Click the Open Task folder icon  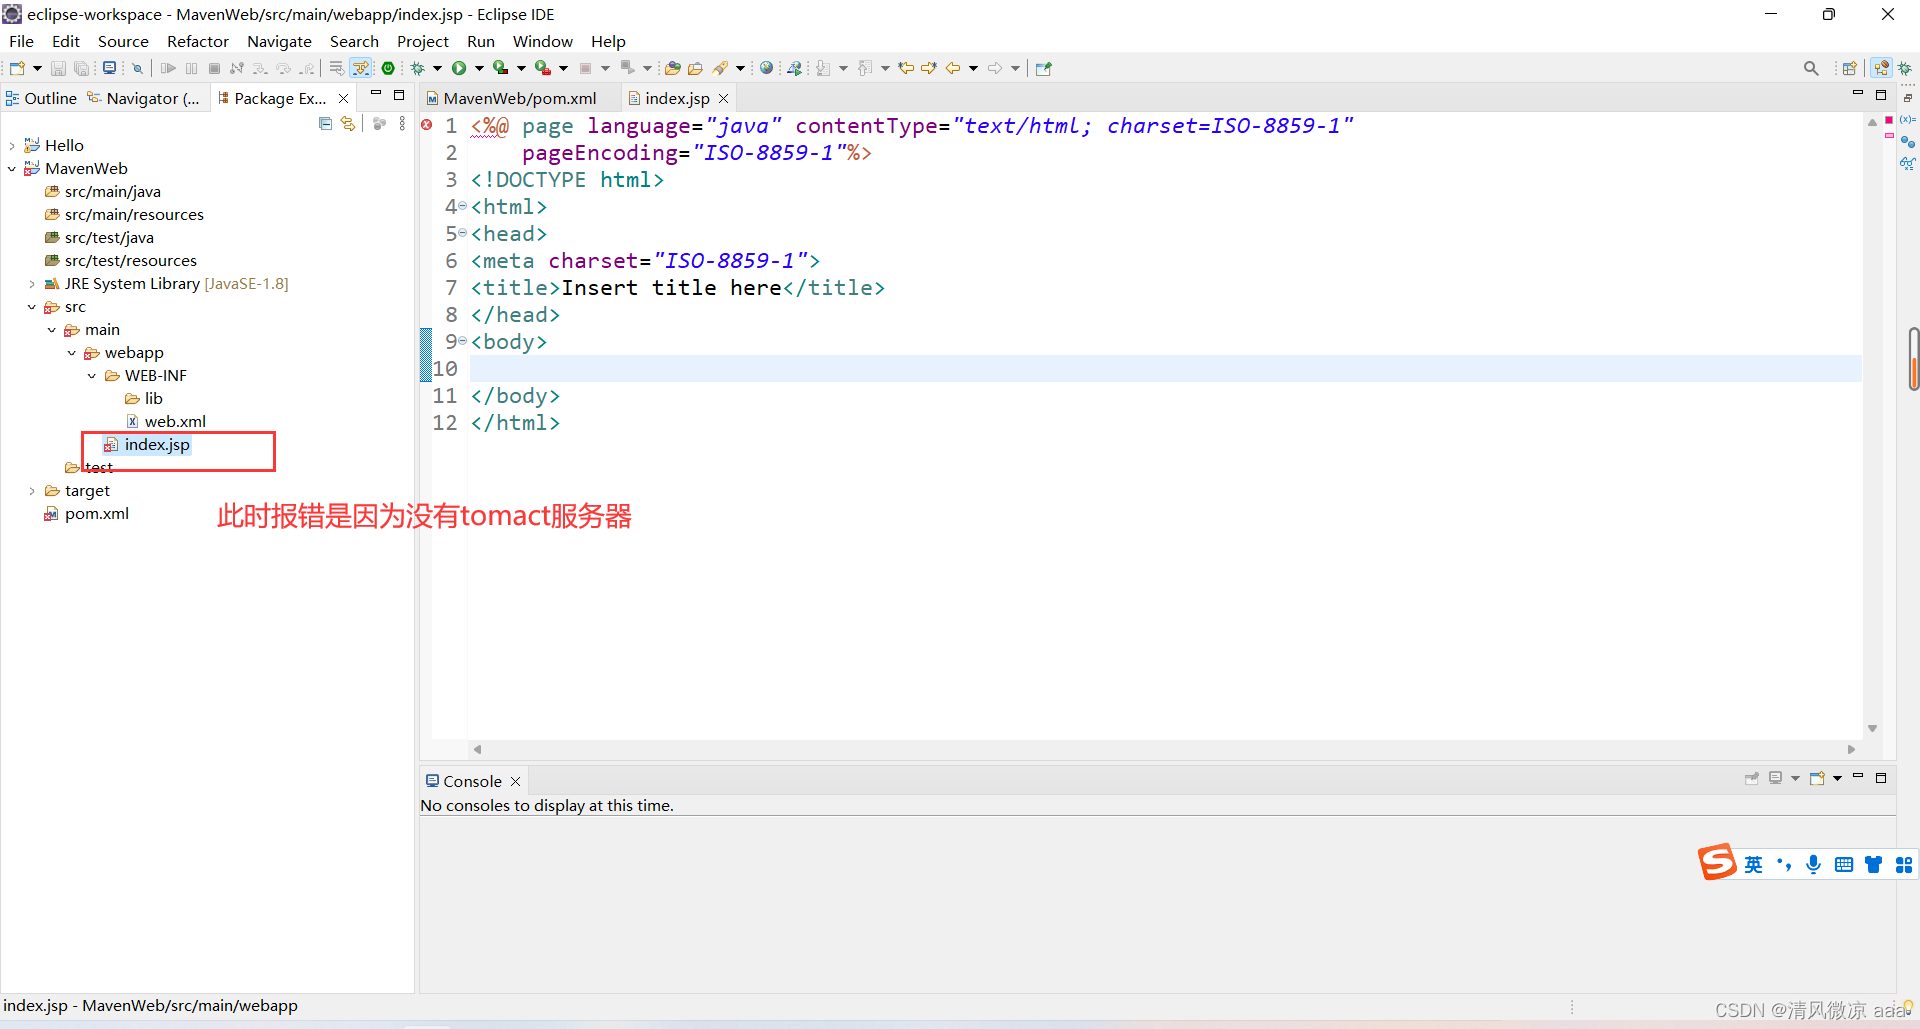click(x=696, y=68)
